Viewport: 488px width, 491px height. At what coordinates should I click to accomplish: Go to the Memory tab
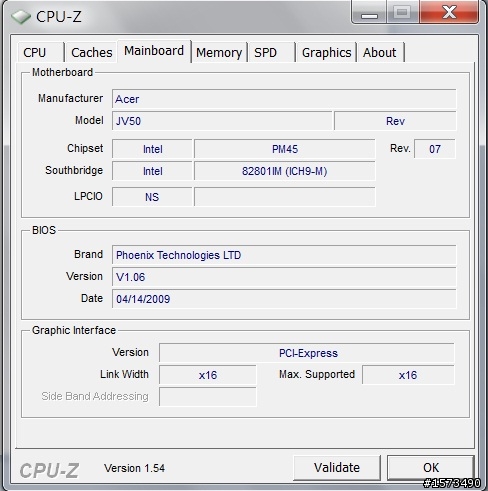(x=219, y=52)
